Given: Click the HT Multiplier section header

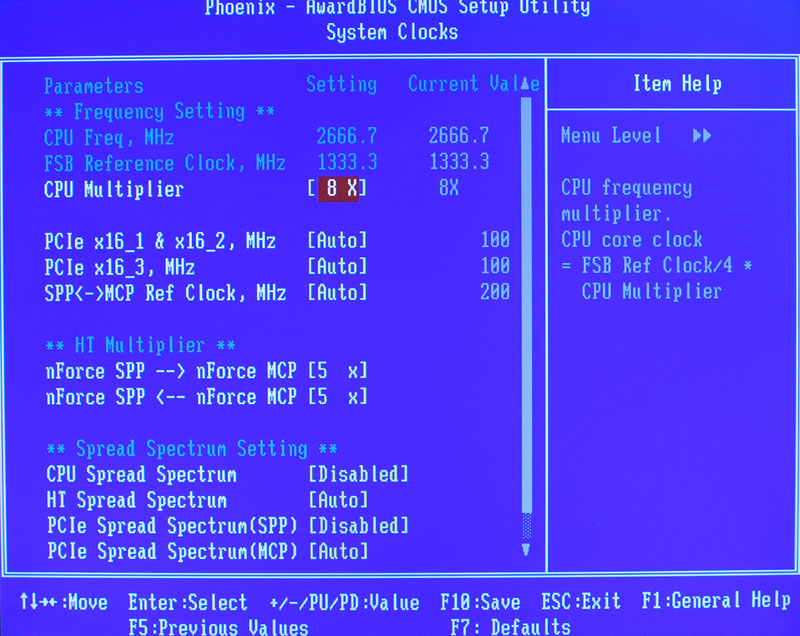Looking at the screenshot, I should [x=140, y=346].
